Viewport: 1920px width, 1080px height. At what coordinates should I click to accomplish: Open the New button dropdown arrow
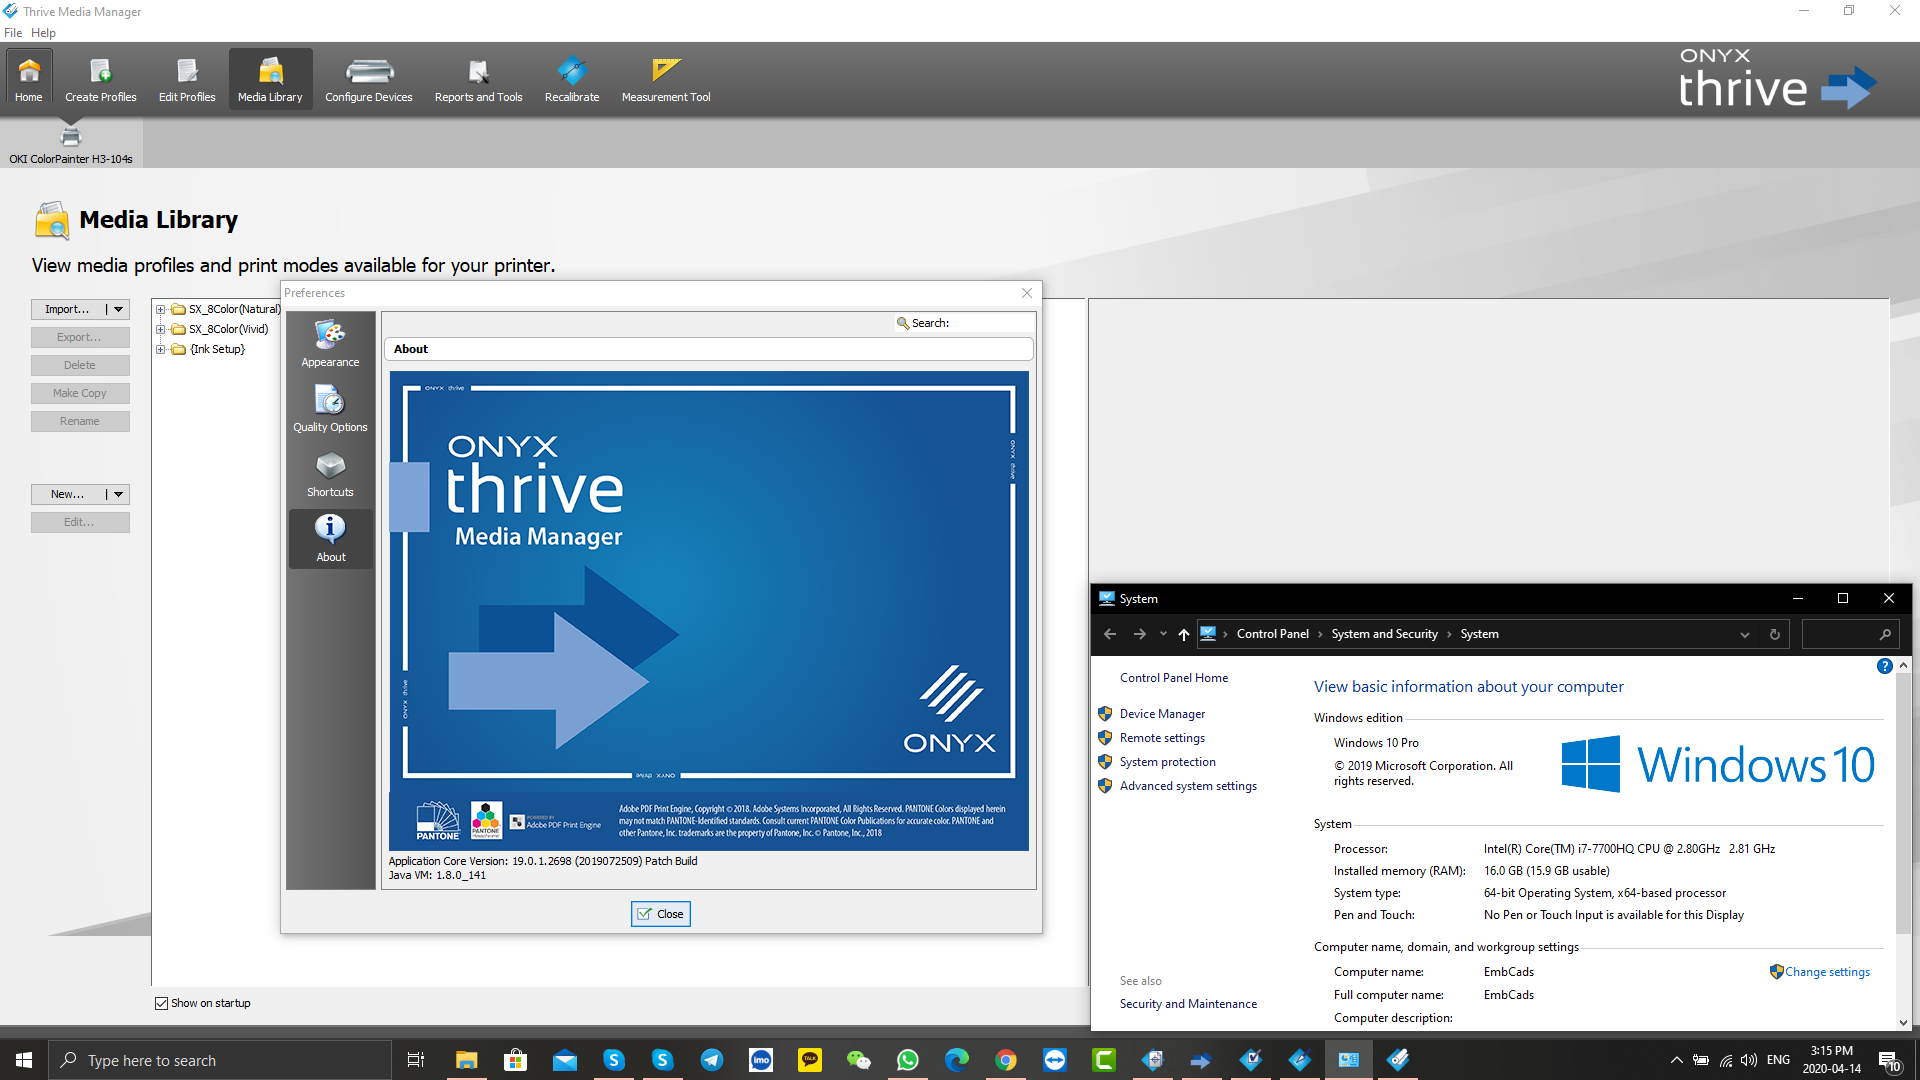119,494
